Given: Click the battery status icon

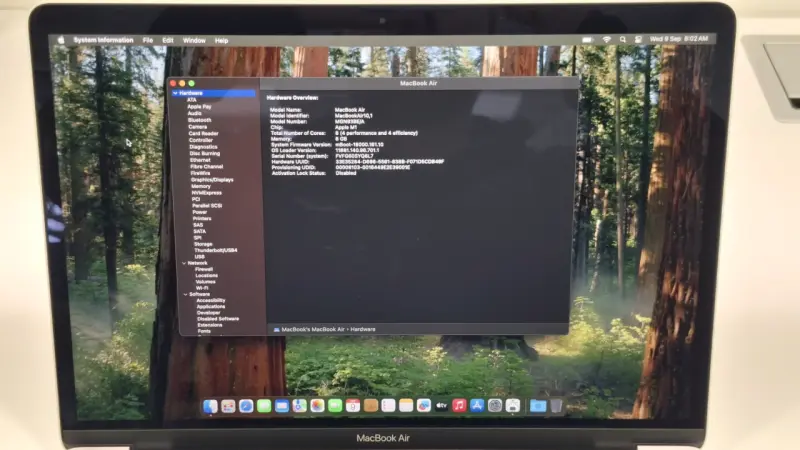Looking at the screenshot, I should click(587, 39).
